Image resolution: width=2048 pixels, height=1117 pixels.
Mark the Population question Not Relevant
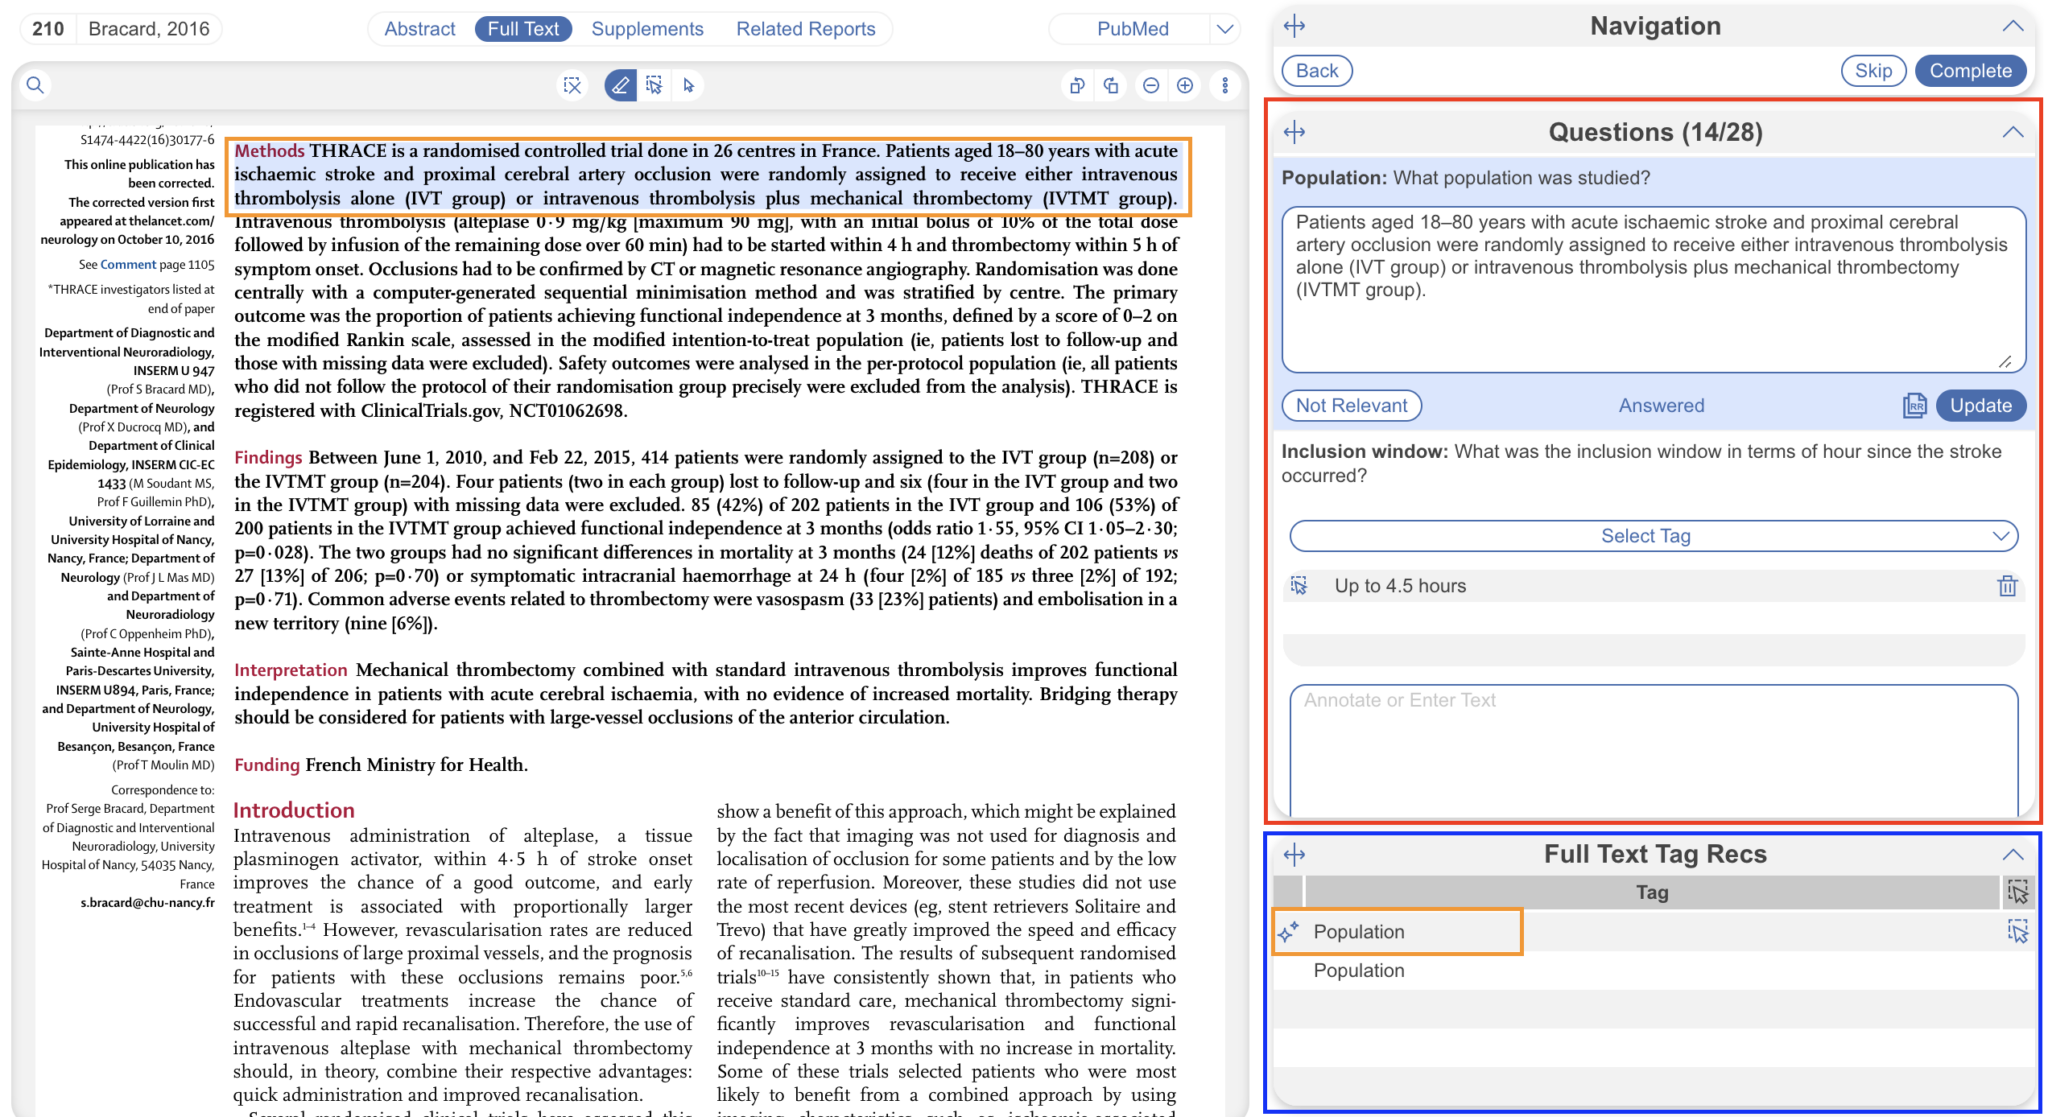1351,405
